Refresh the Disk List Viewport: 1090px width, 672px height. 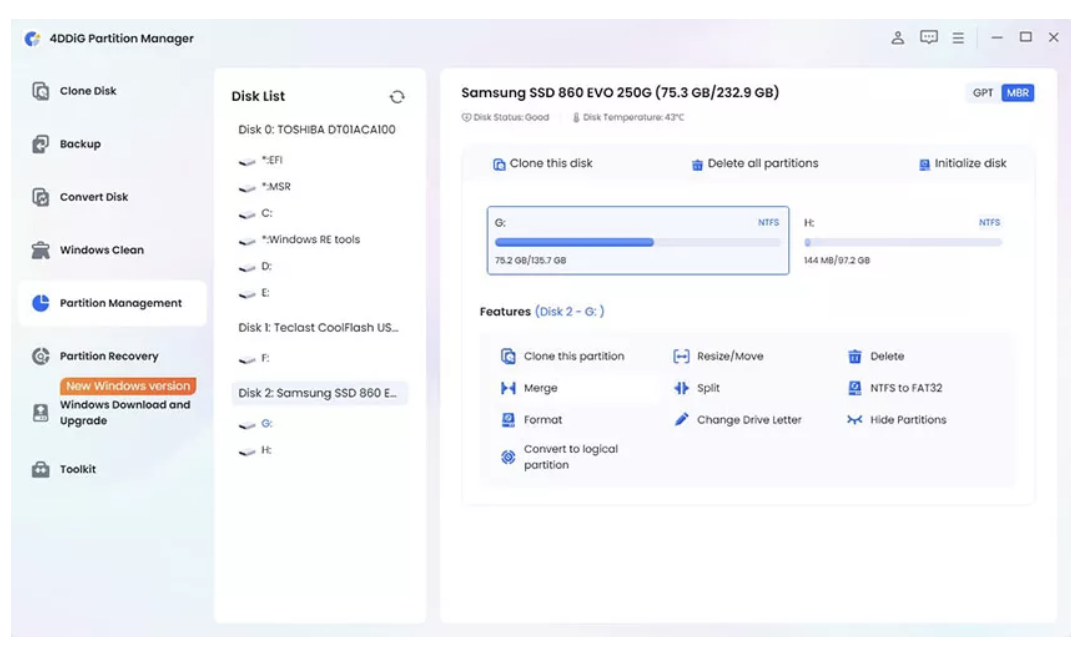point(397,97)
